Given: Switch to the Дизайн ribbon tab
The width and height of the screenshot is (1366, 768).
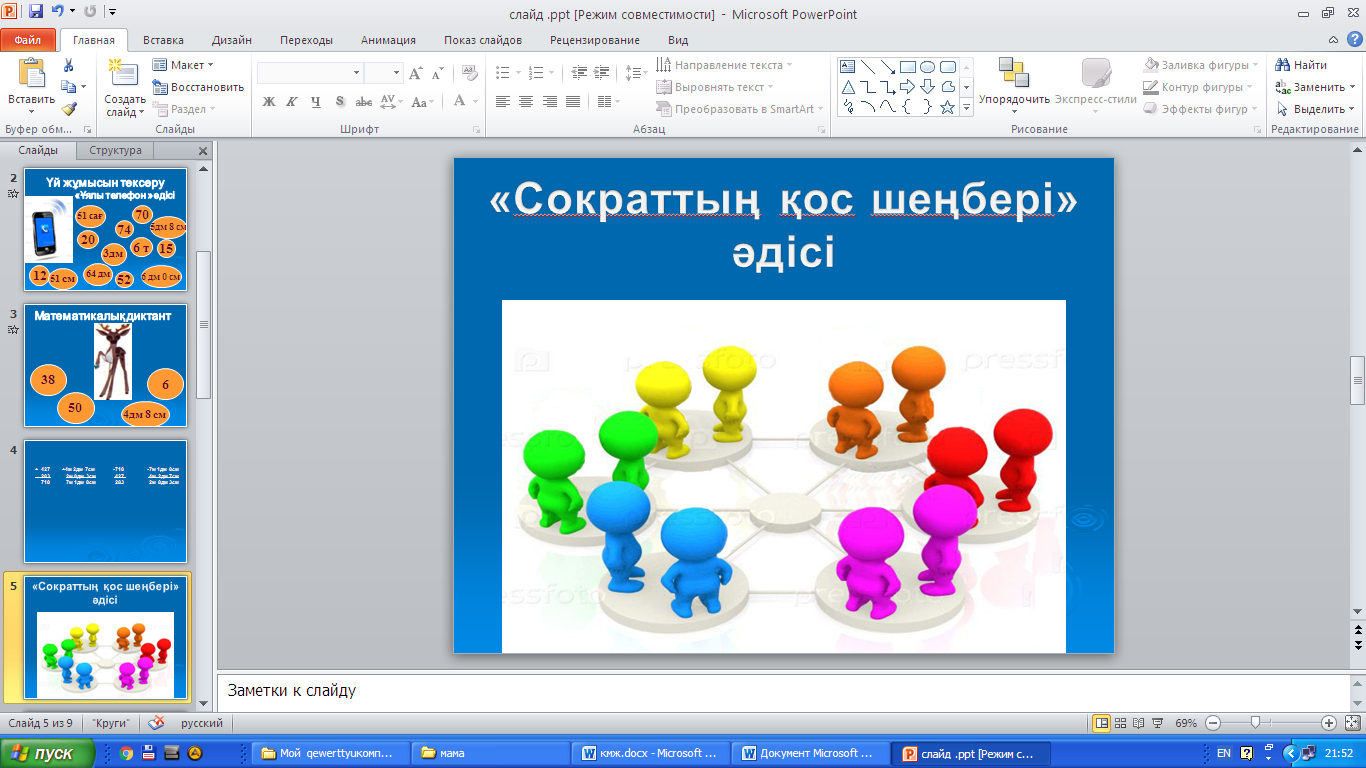Looking at the screenshot, I should [x=232, y=40].
